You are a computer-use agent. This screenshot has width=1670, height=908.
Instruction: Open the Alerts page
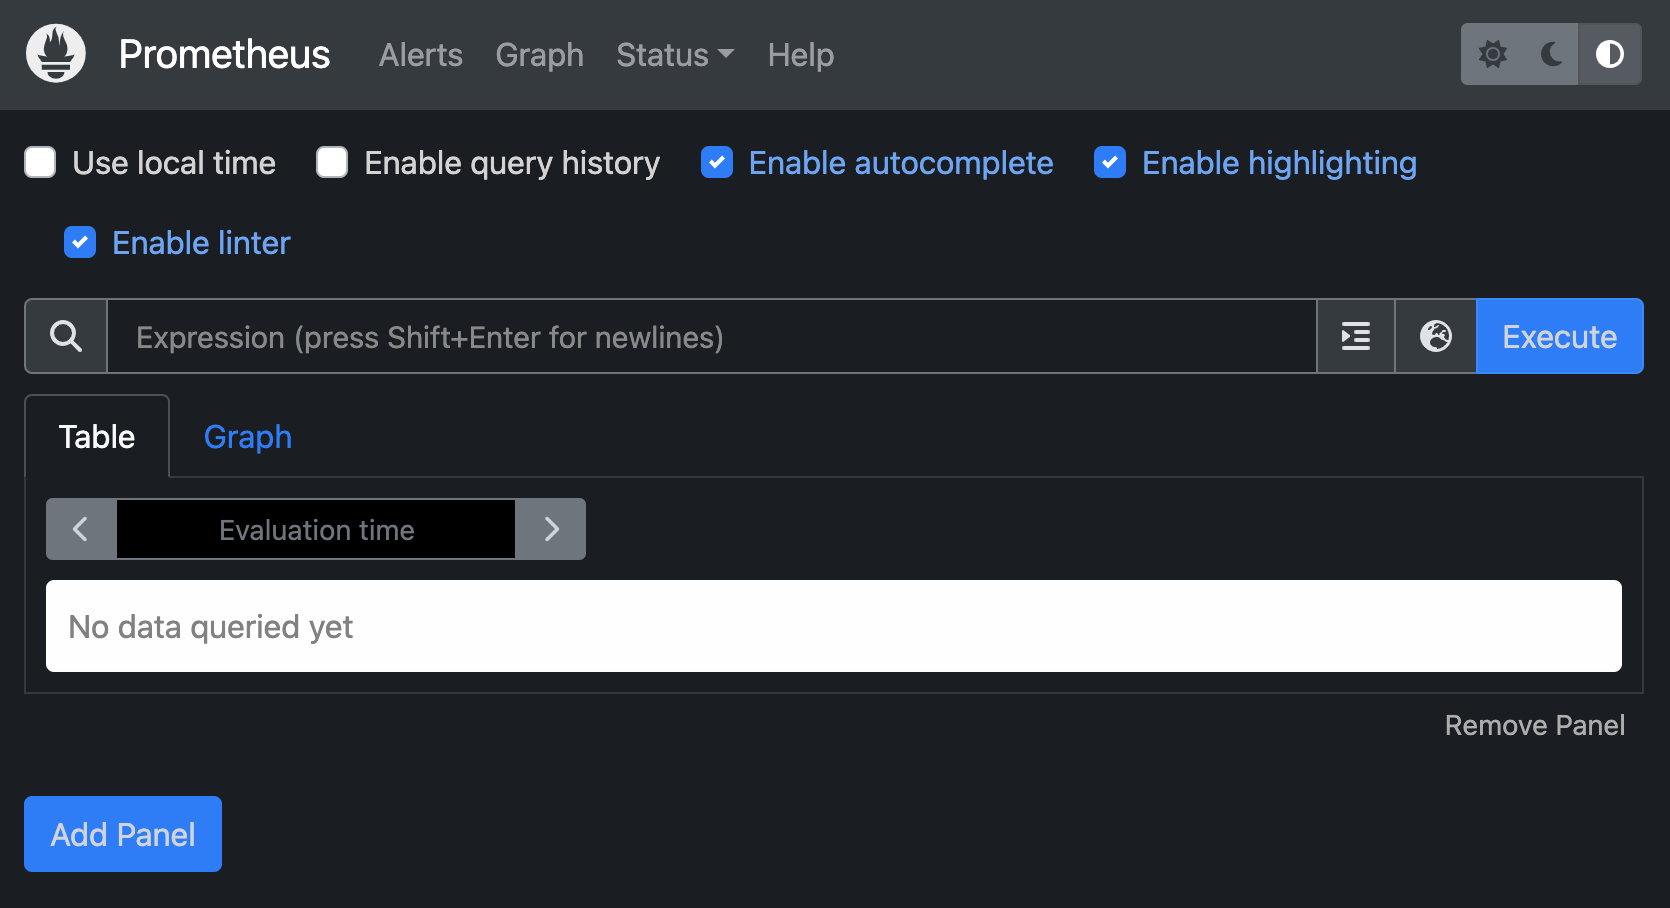pos(421,55)
